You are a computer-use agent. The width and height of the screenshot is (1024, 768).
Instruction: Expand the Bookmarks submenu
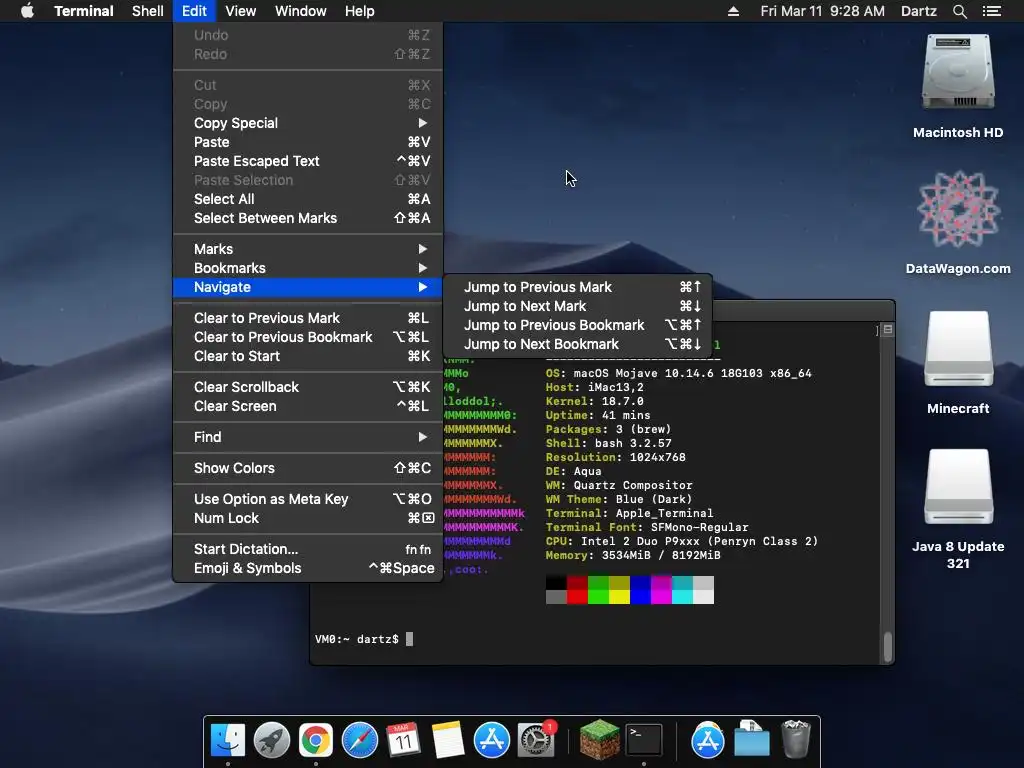click(x=308, y=268)
